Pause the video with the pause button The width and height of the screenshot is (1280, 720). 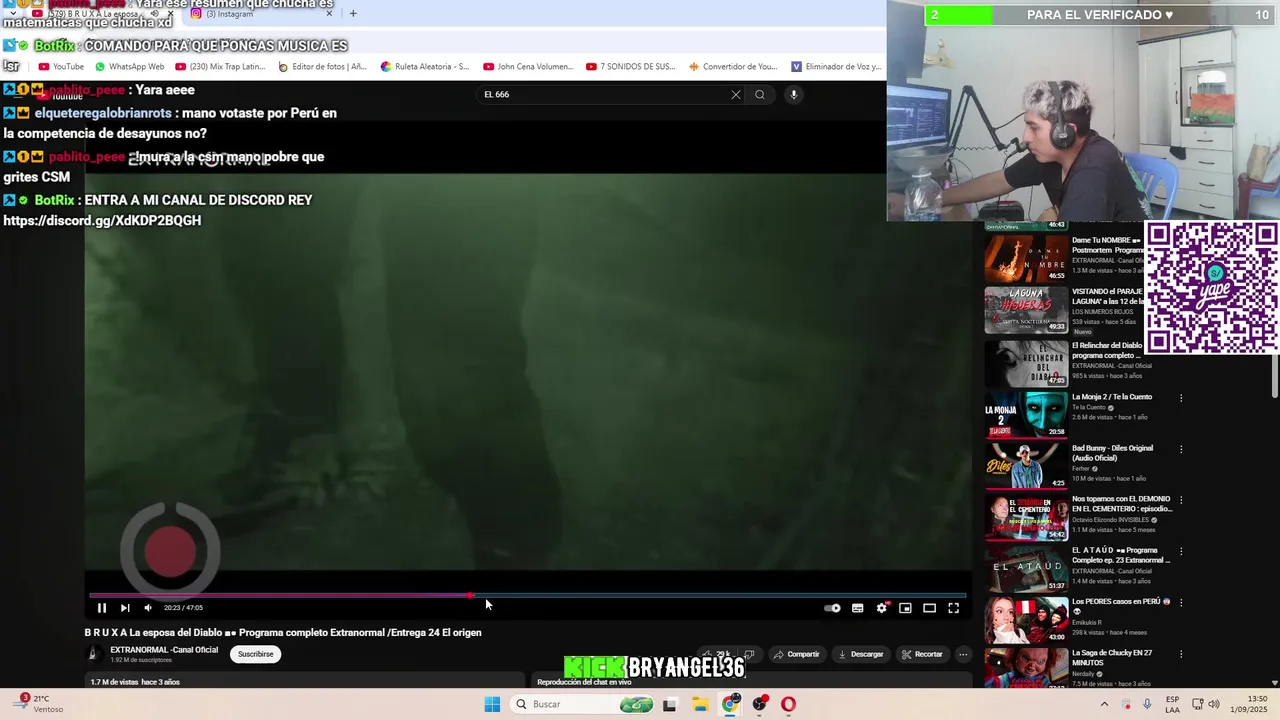pos(101,608)
